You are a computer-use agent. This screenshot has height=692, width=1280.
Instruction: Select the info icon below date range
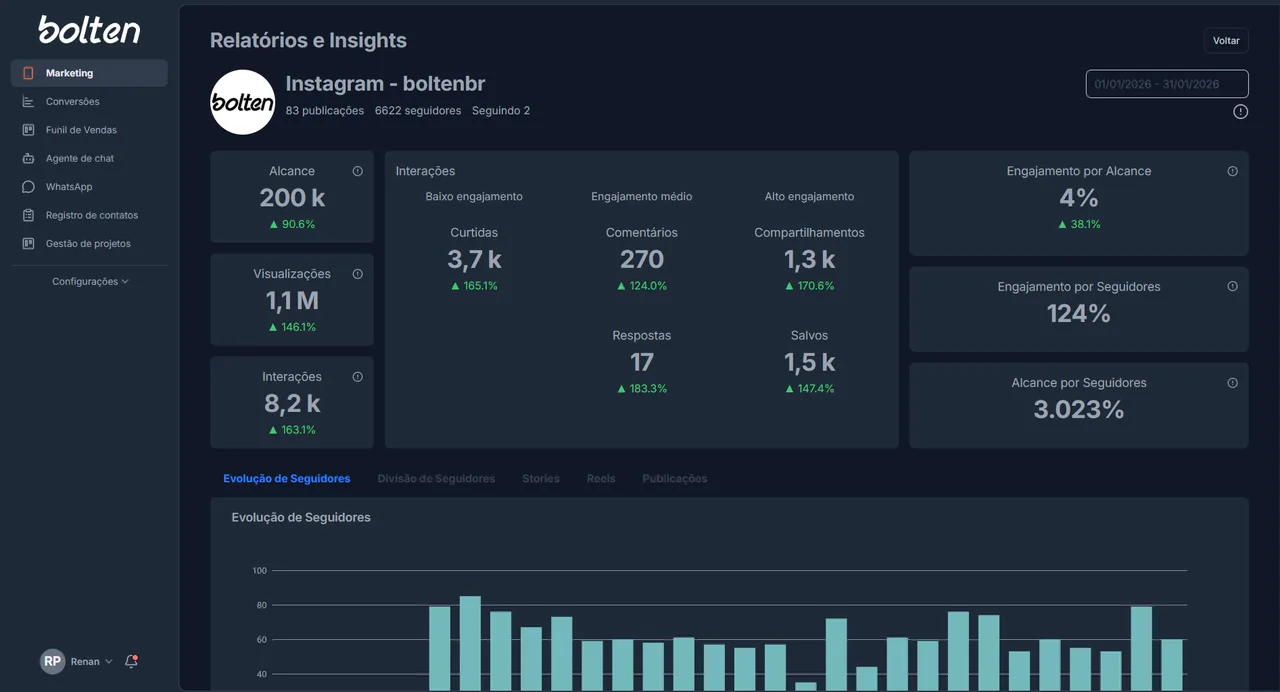click(x=1240, y=112)
